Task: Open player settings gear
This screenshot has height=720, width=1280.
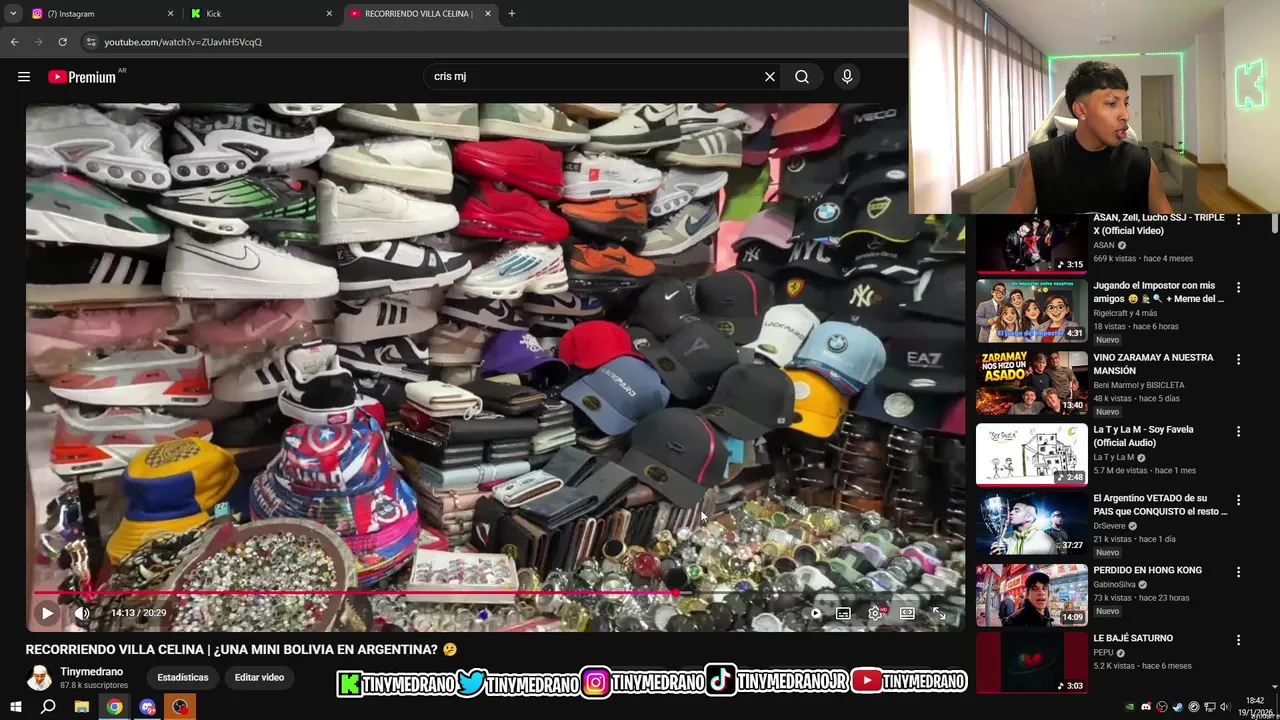Action: click(x=876, y=613)
